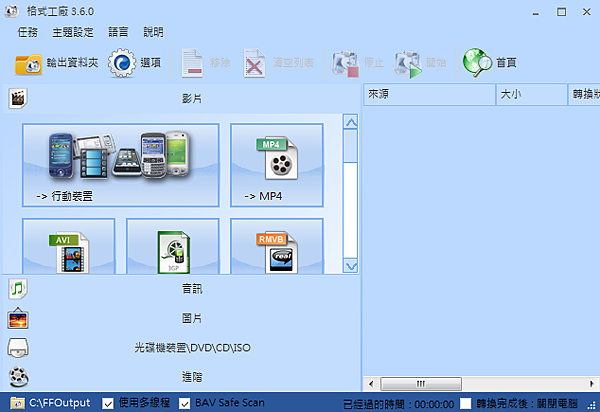Sort by the 來源 source column header
This screenshot has width=600, height=412.
coord(429,94)
